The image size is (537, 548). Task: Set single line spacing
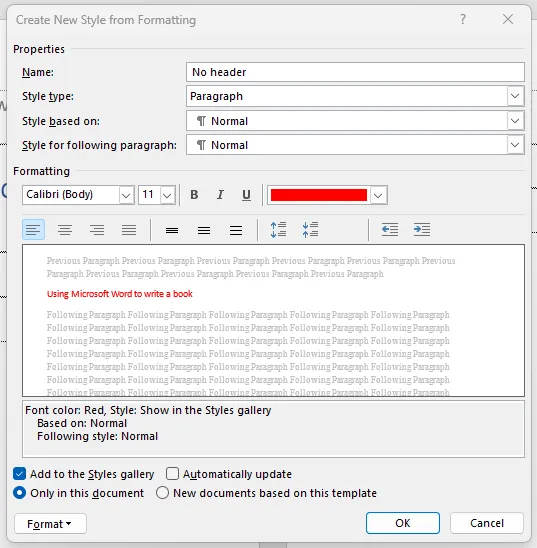[x=172, y=230]
